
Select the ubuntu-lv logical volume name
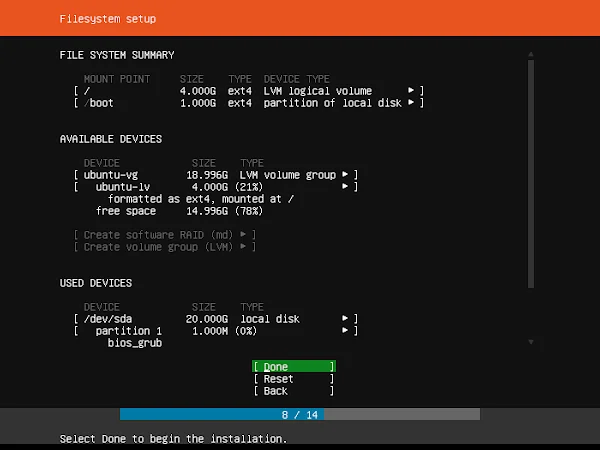[x=122, y=187]
